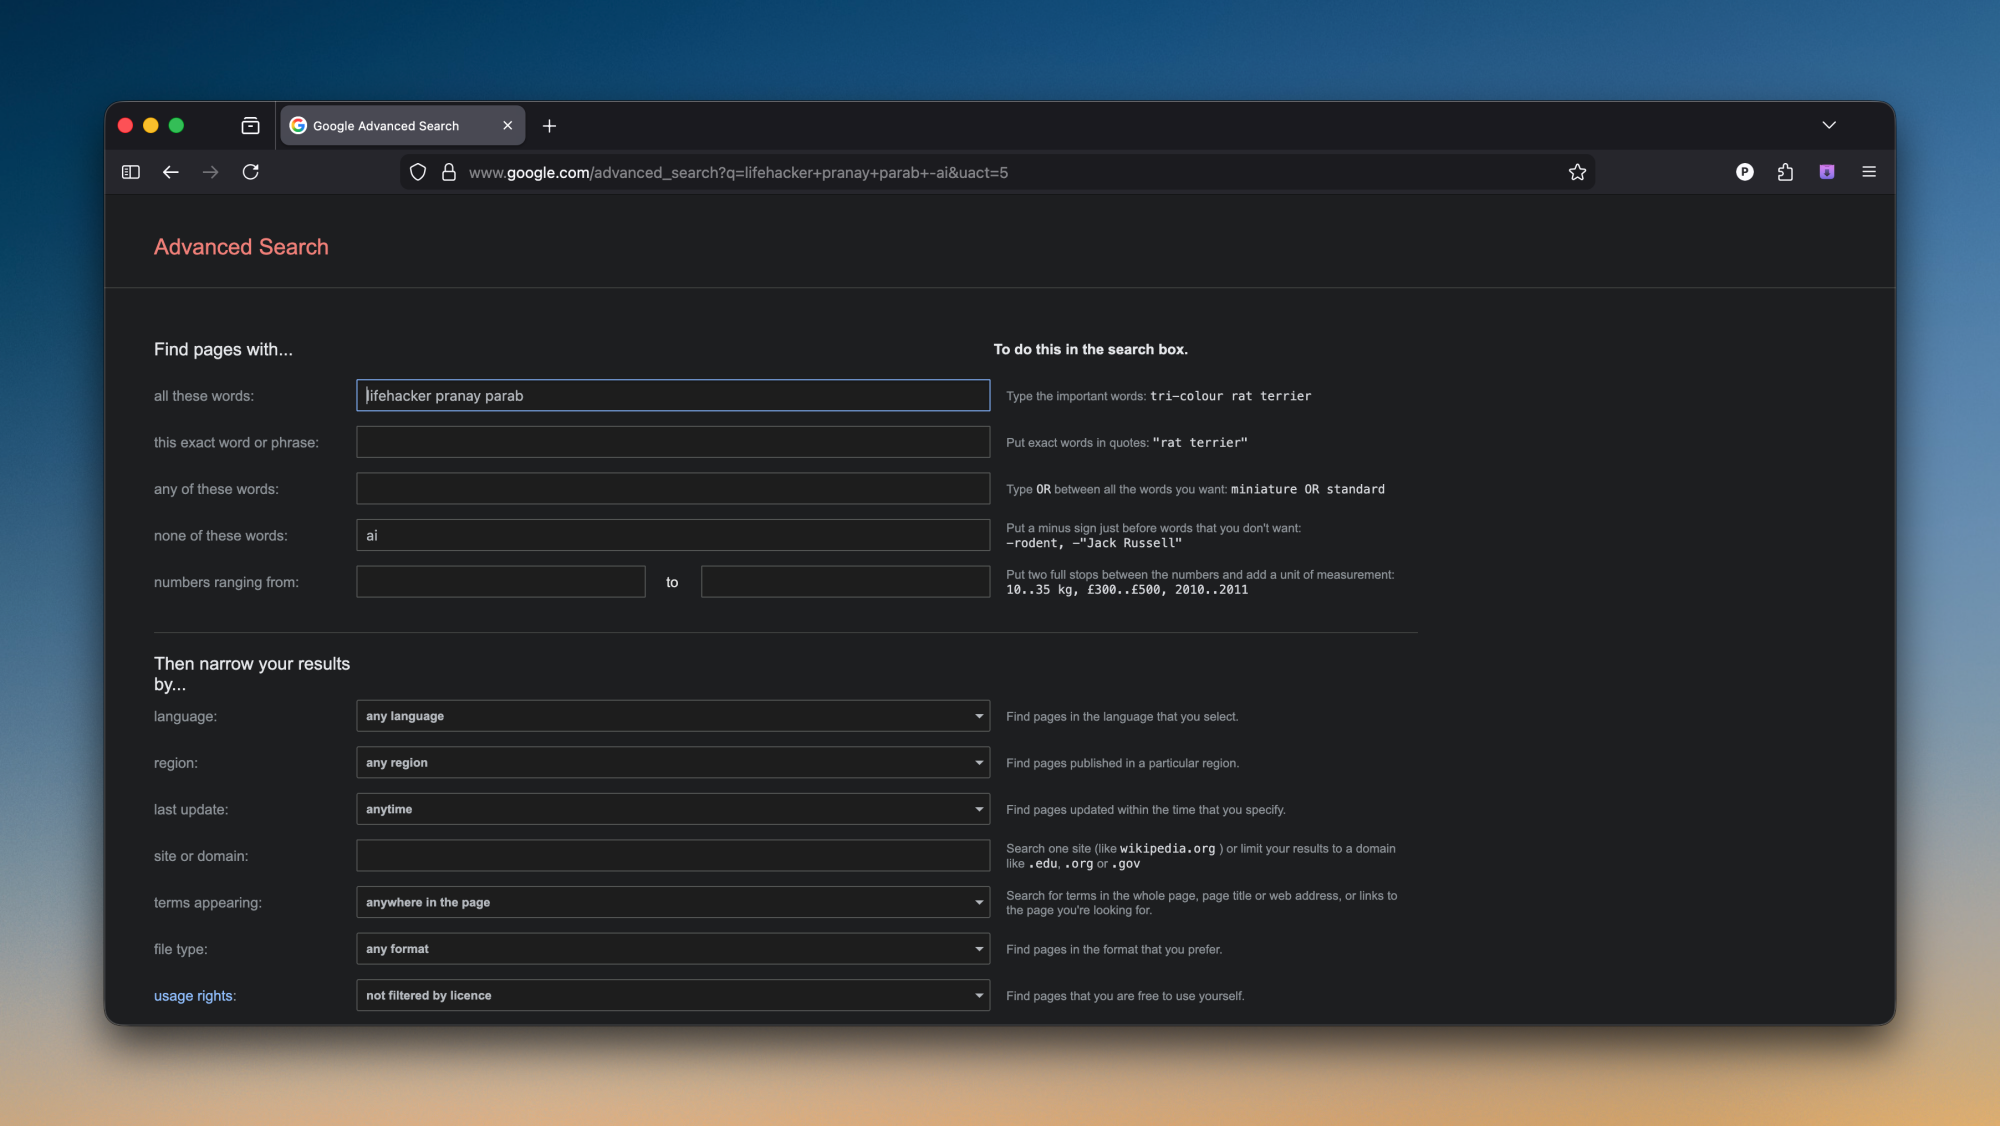The image size is (2000, 1126).
Task: Expand the file type format dropdown
Action: [672, 948]
